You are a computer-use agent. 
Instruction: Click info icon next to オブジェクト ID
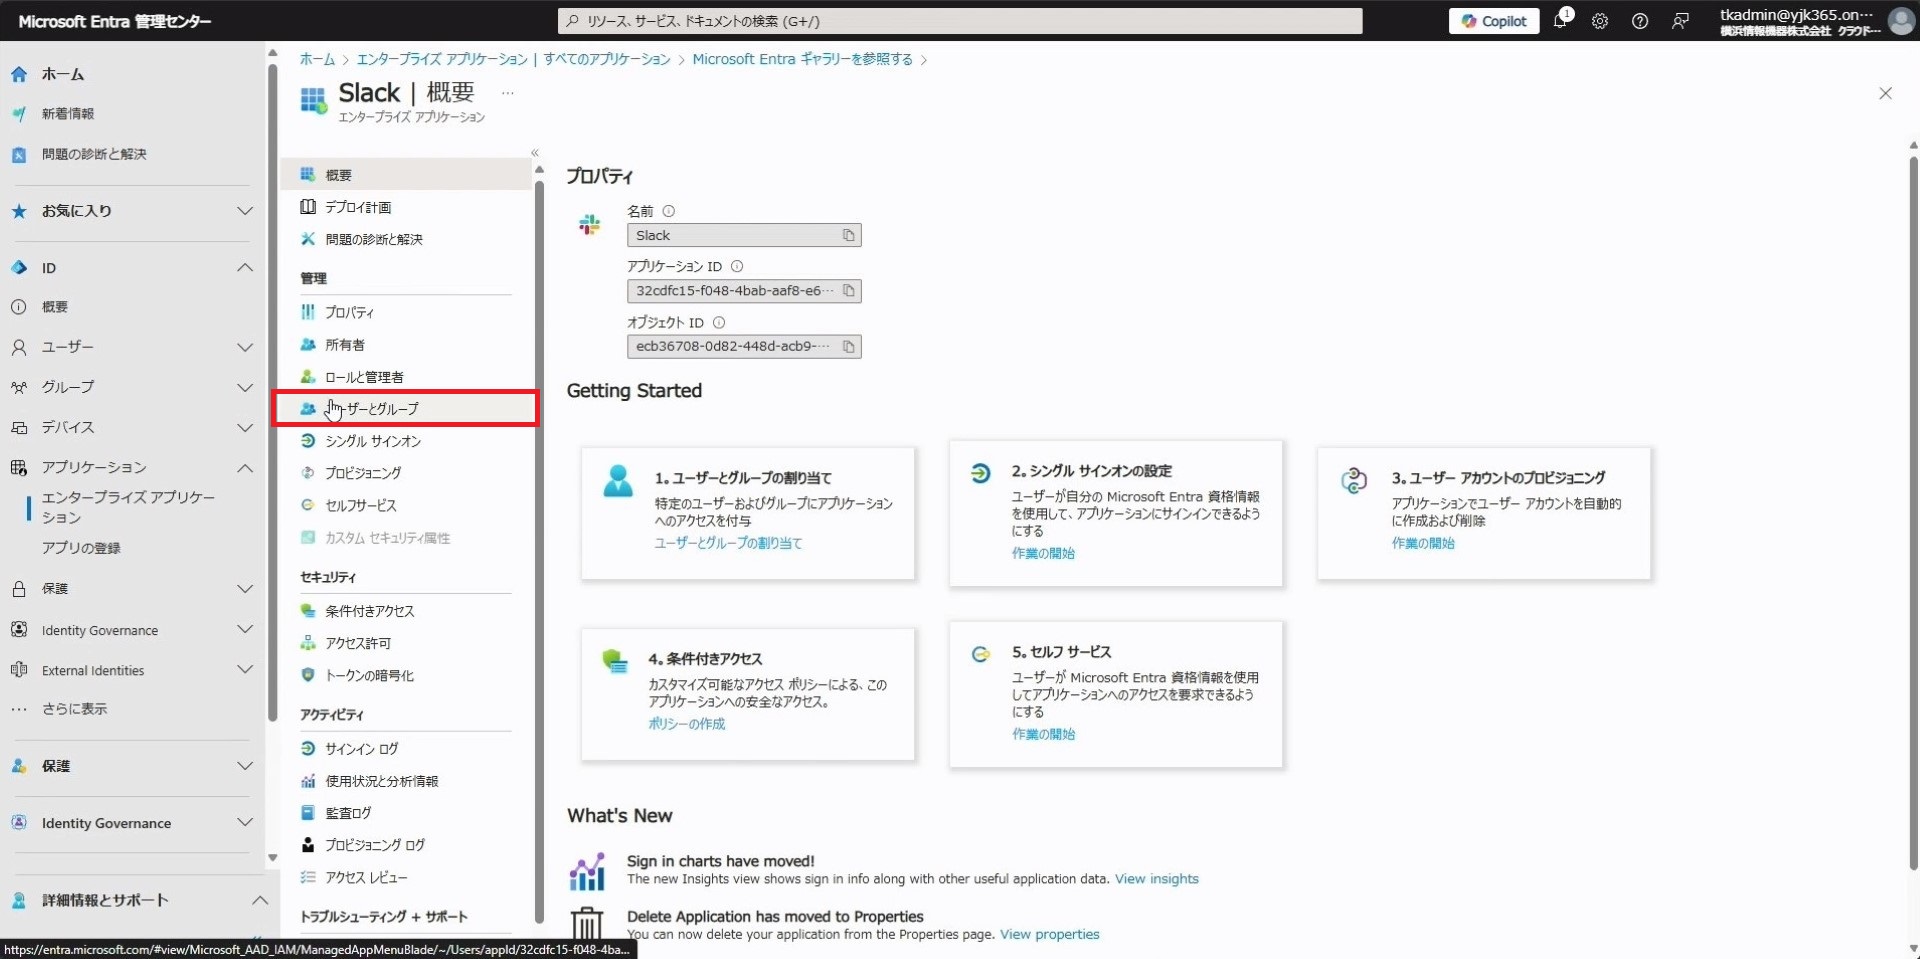pyautogui.click(x=719, y=322)
